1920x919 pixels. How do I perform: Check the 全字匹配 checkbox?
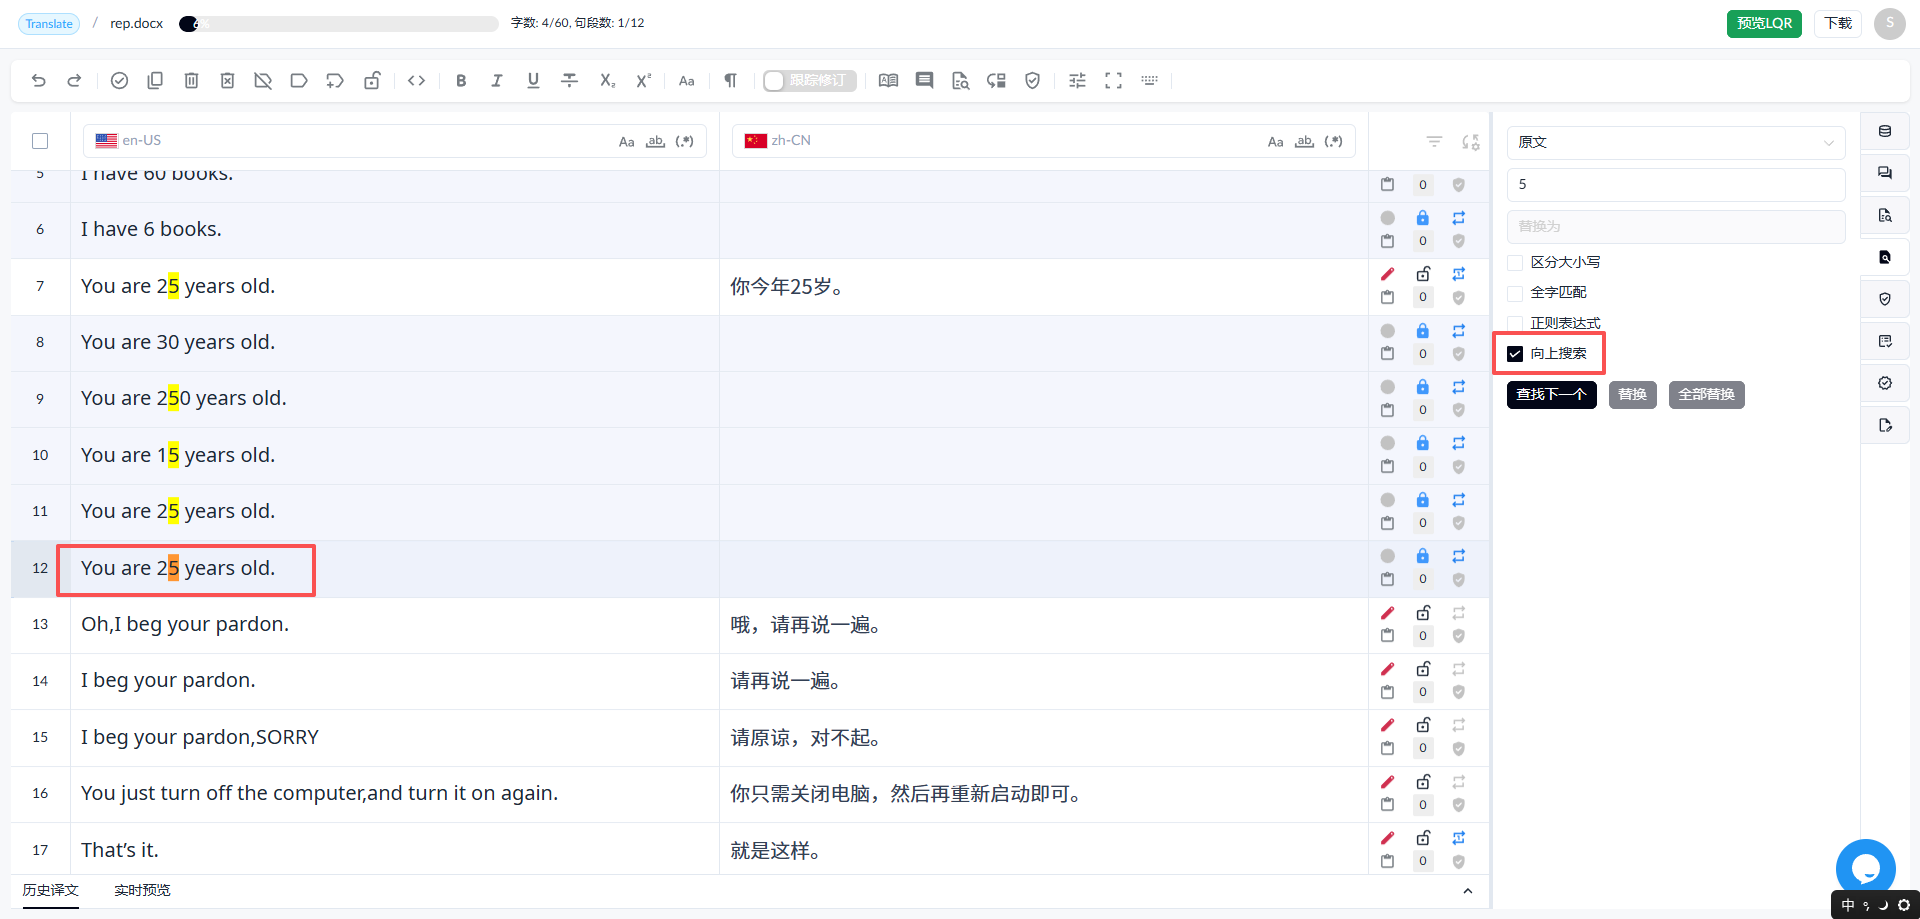1515,293
